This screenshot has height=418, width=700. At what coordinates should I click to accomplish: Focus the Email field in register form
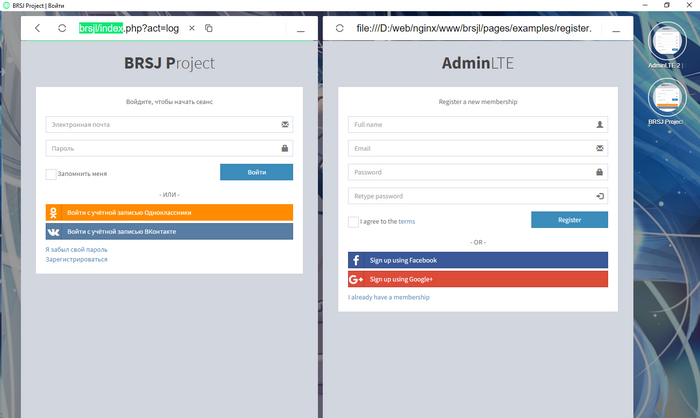tap(478, 148)
